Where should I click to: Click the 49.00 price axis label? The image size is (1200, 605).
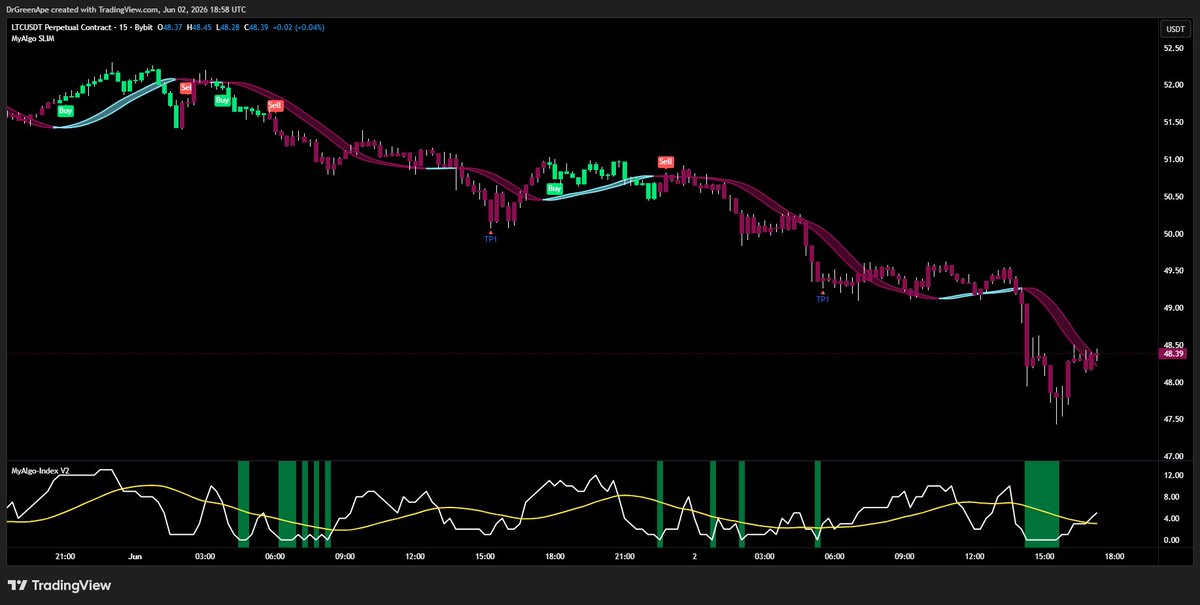click(x=1174, y=309)
